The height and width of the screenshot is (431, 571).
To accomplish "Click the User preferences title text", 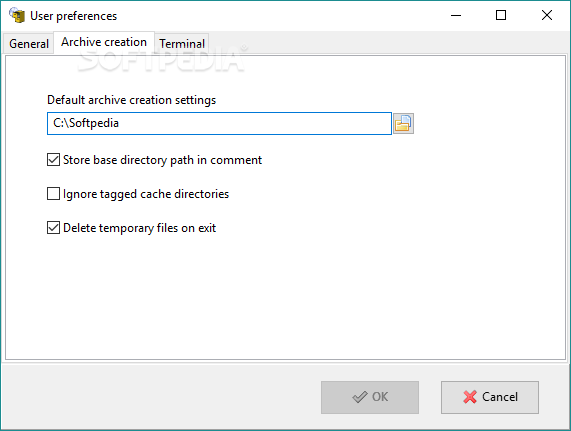I will [x=74, y=16].
